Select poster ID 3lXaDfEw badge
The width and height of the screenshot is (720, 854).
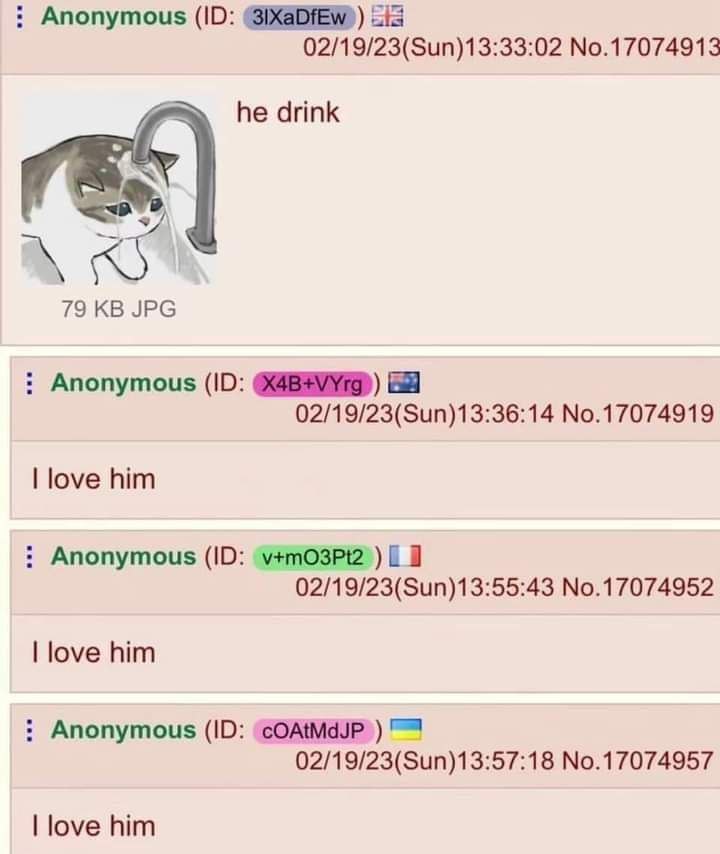[x=299, y=17]
